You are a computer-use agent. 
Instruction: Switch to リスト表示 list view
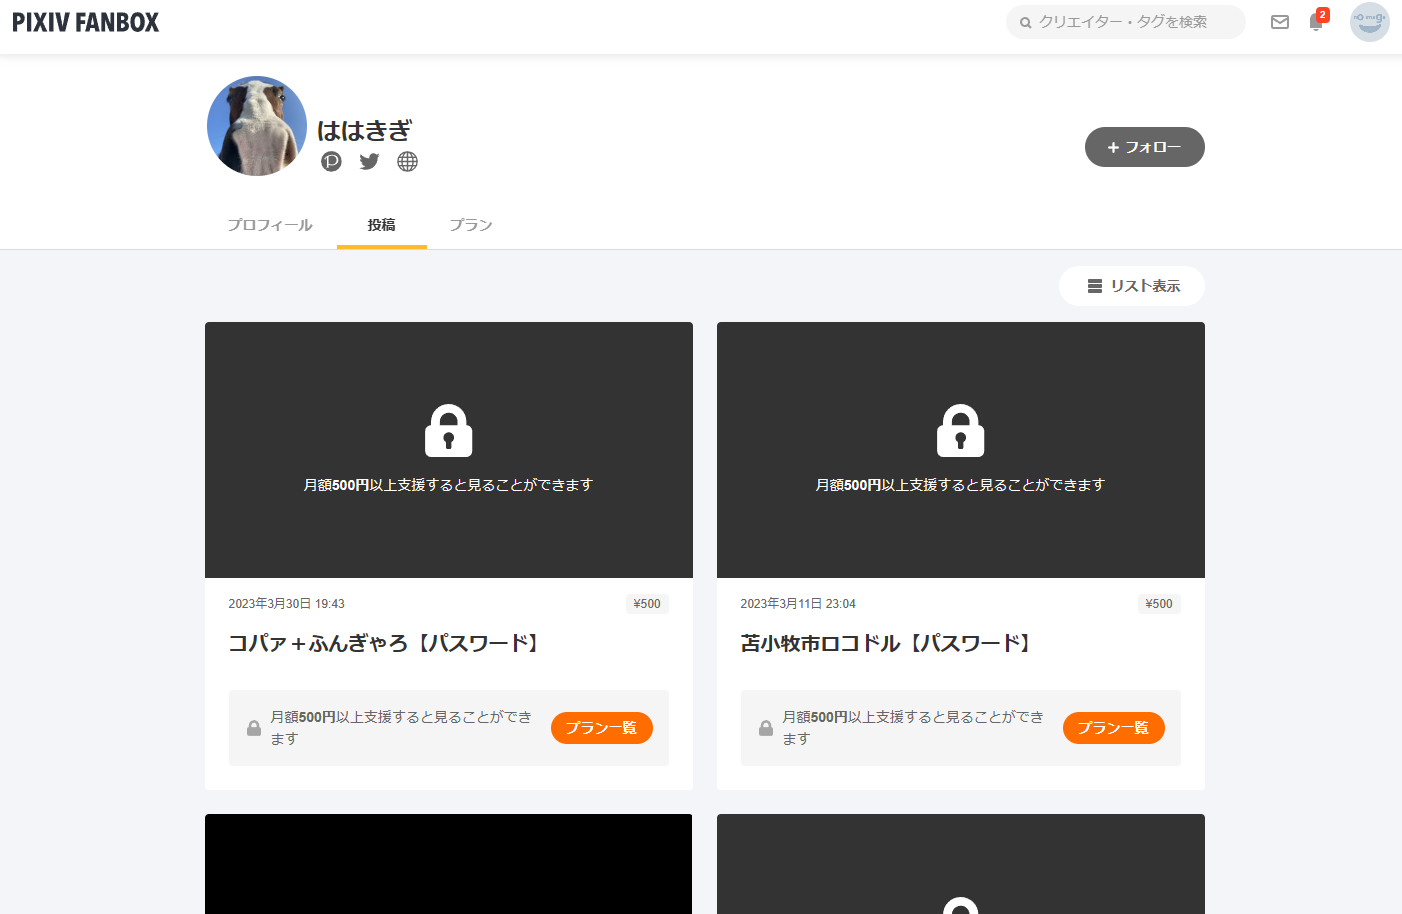1132,286
